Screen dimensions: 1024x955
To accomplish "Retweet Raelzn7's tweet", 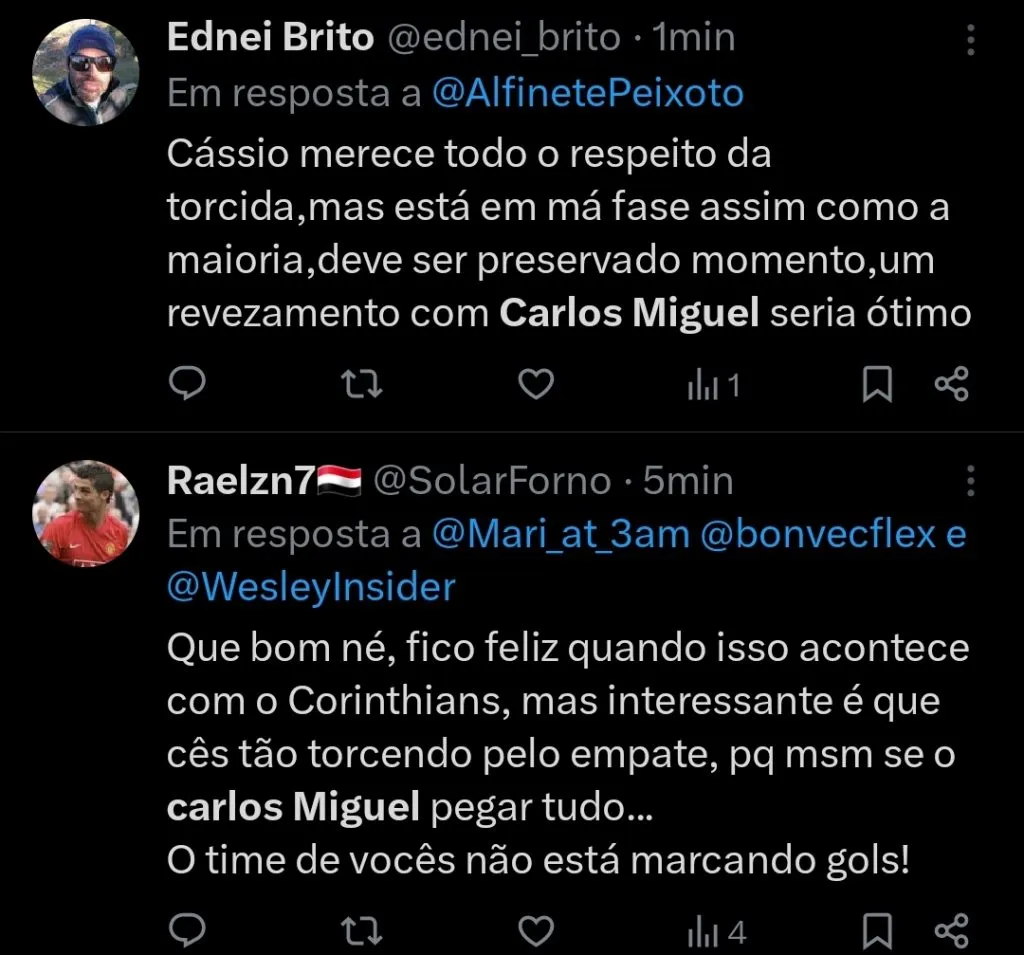I will 361,930.
